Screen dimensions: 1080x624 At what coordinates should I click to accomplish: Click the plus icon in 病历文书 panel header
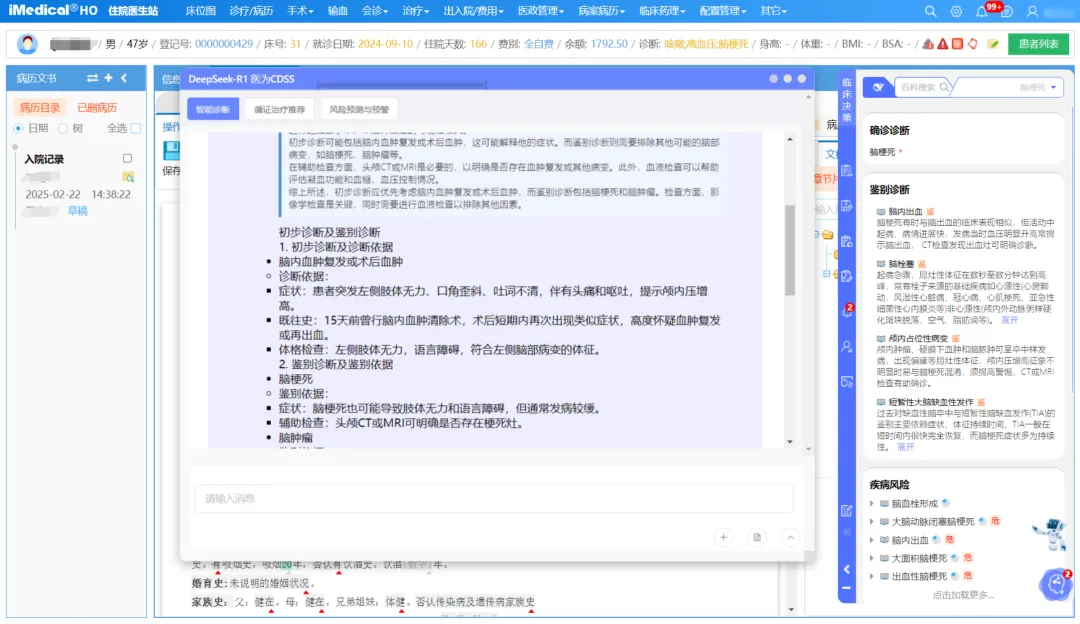click(108, 78)
